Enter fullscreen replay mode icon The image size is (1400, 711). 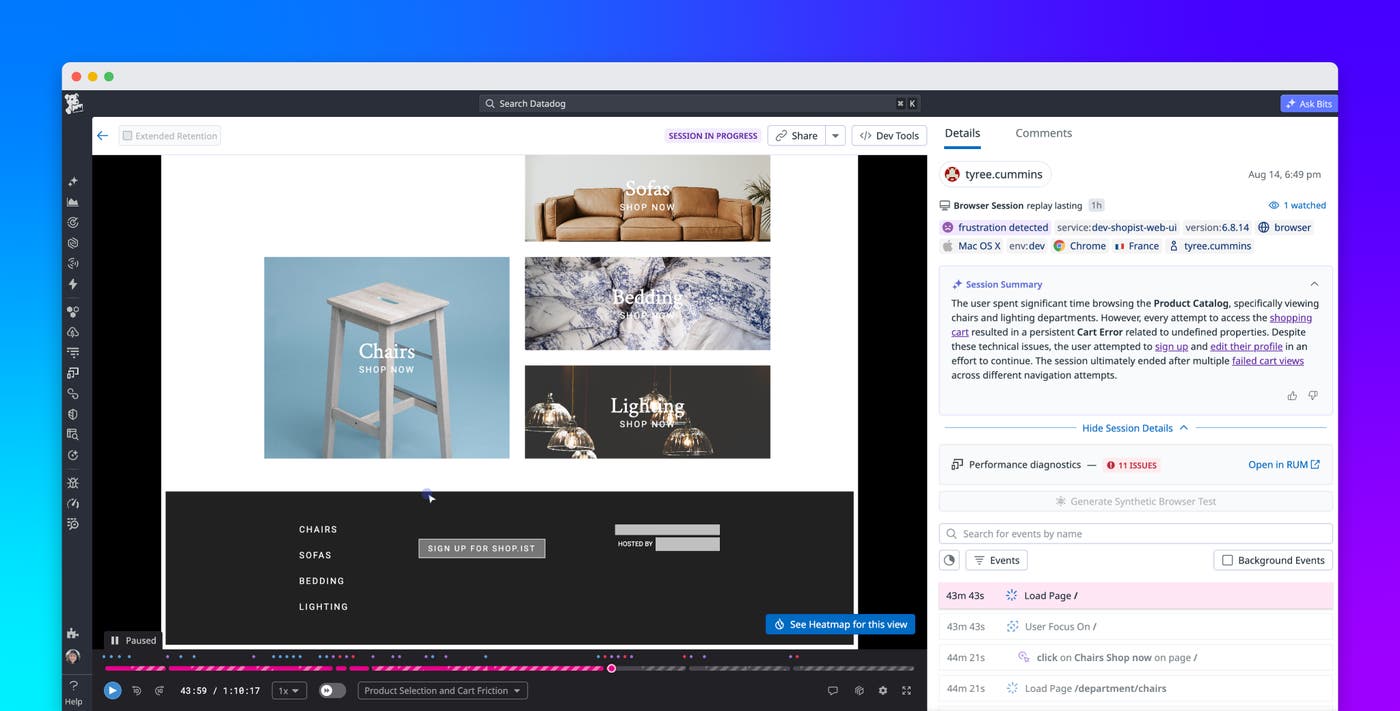coord(907,690)
